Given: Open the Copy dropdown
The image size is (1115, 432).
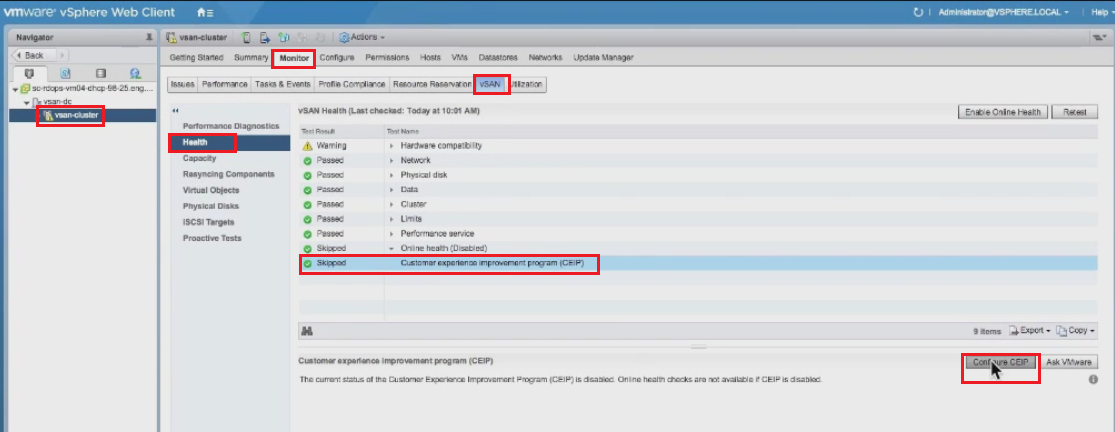Looking at the screenshot, I should 1076,331.
